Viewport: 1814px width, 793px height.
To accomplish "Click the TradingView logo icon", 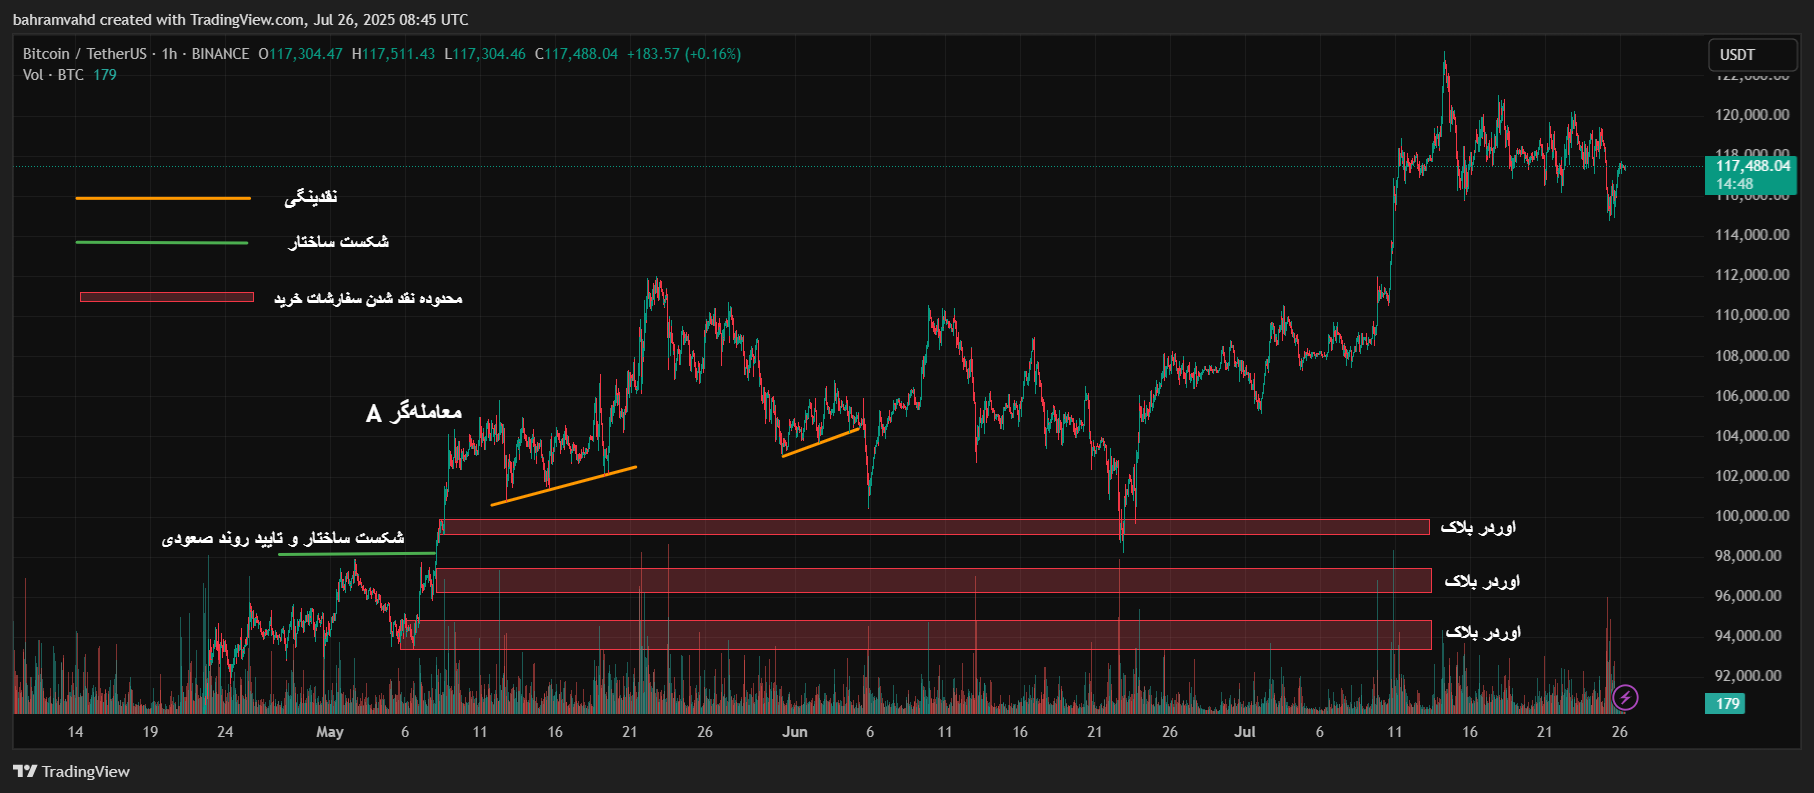I will 25,771.
